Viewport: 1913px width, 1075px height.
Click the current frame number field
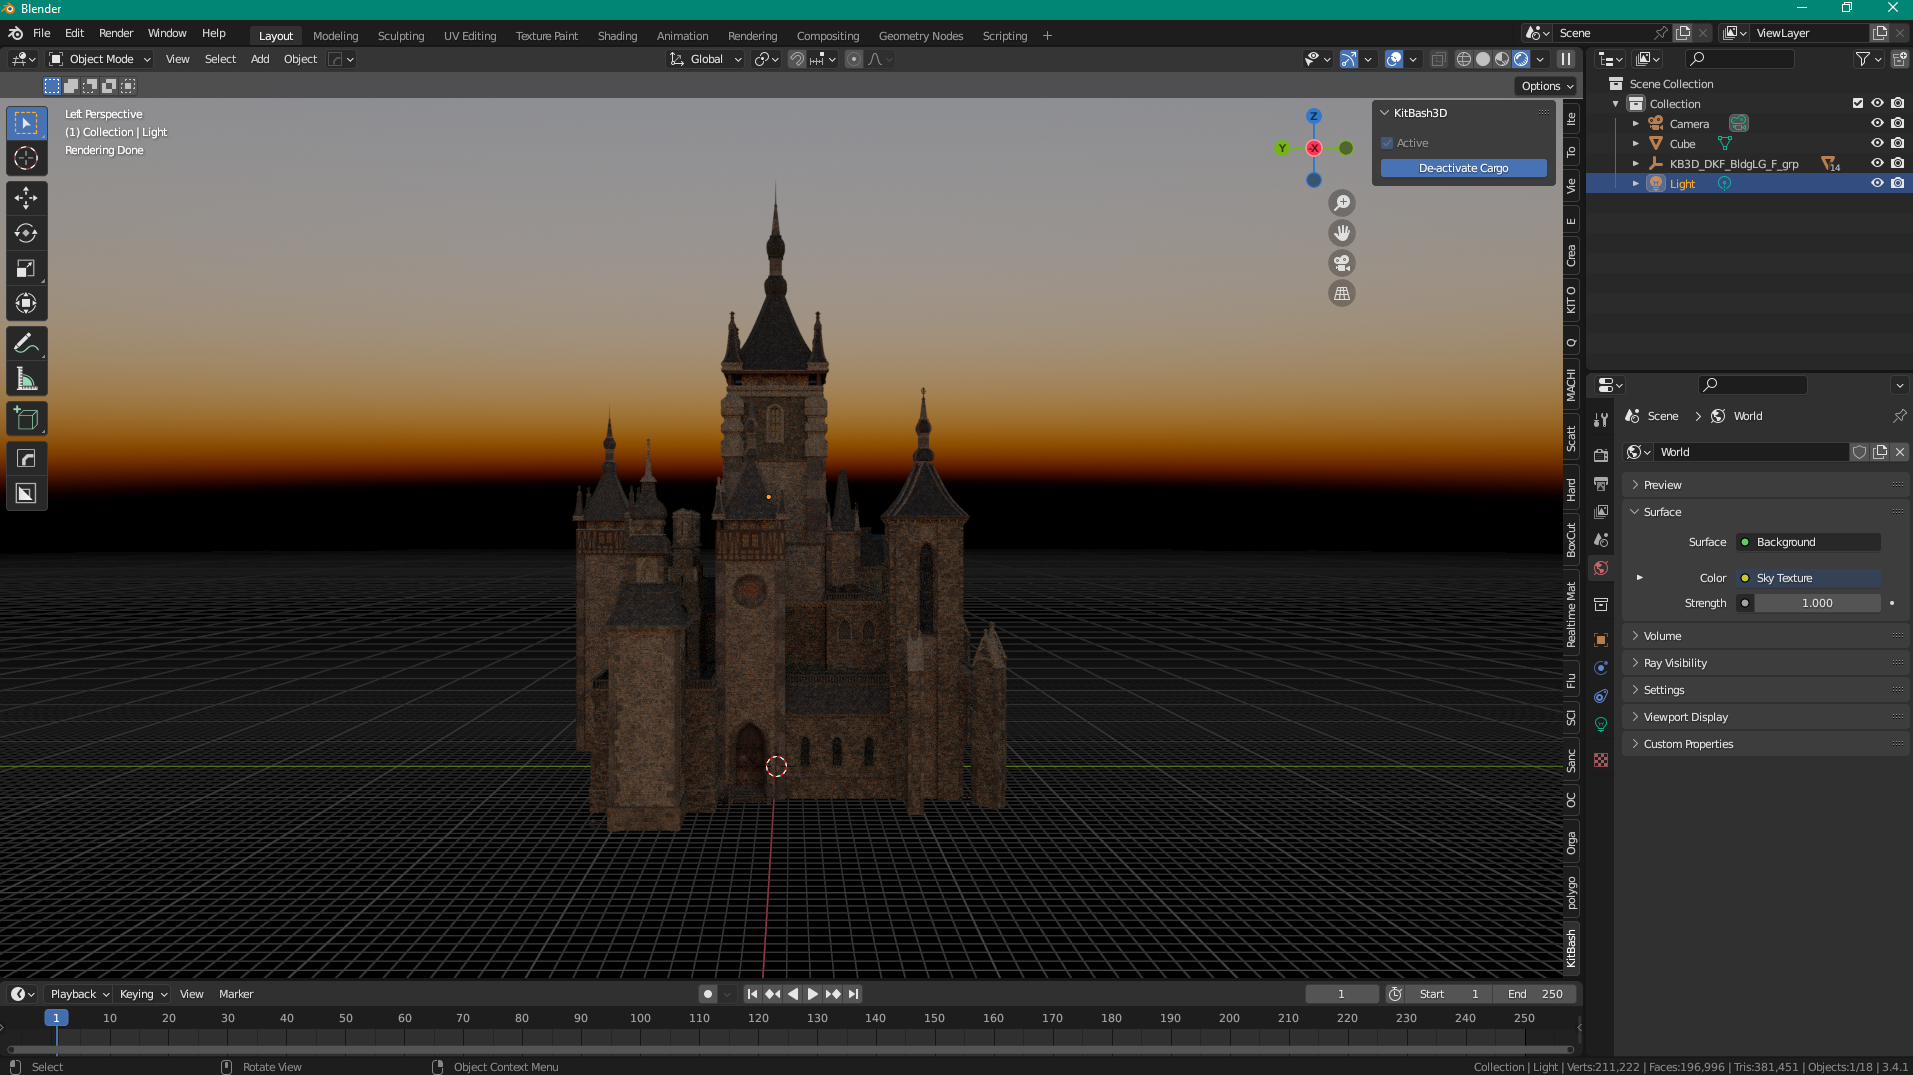click(x=1341, y=994)
